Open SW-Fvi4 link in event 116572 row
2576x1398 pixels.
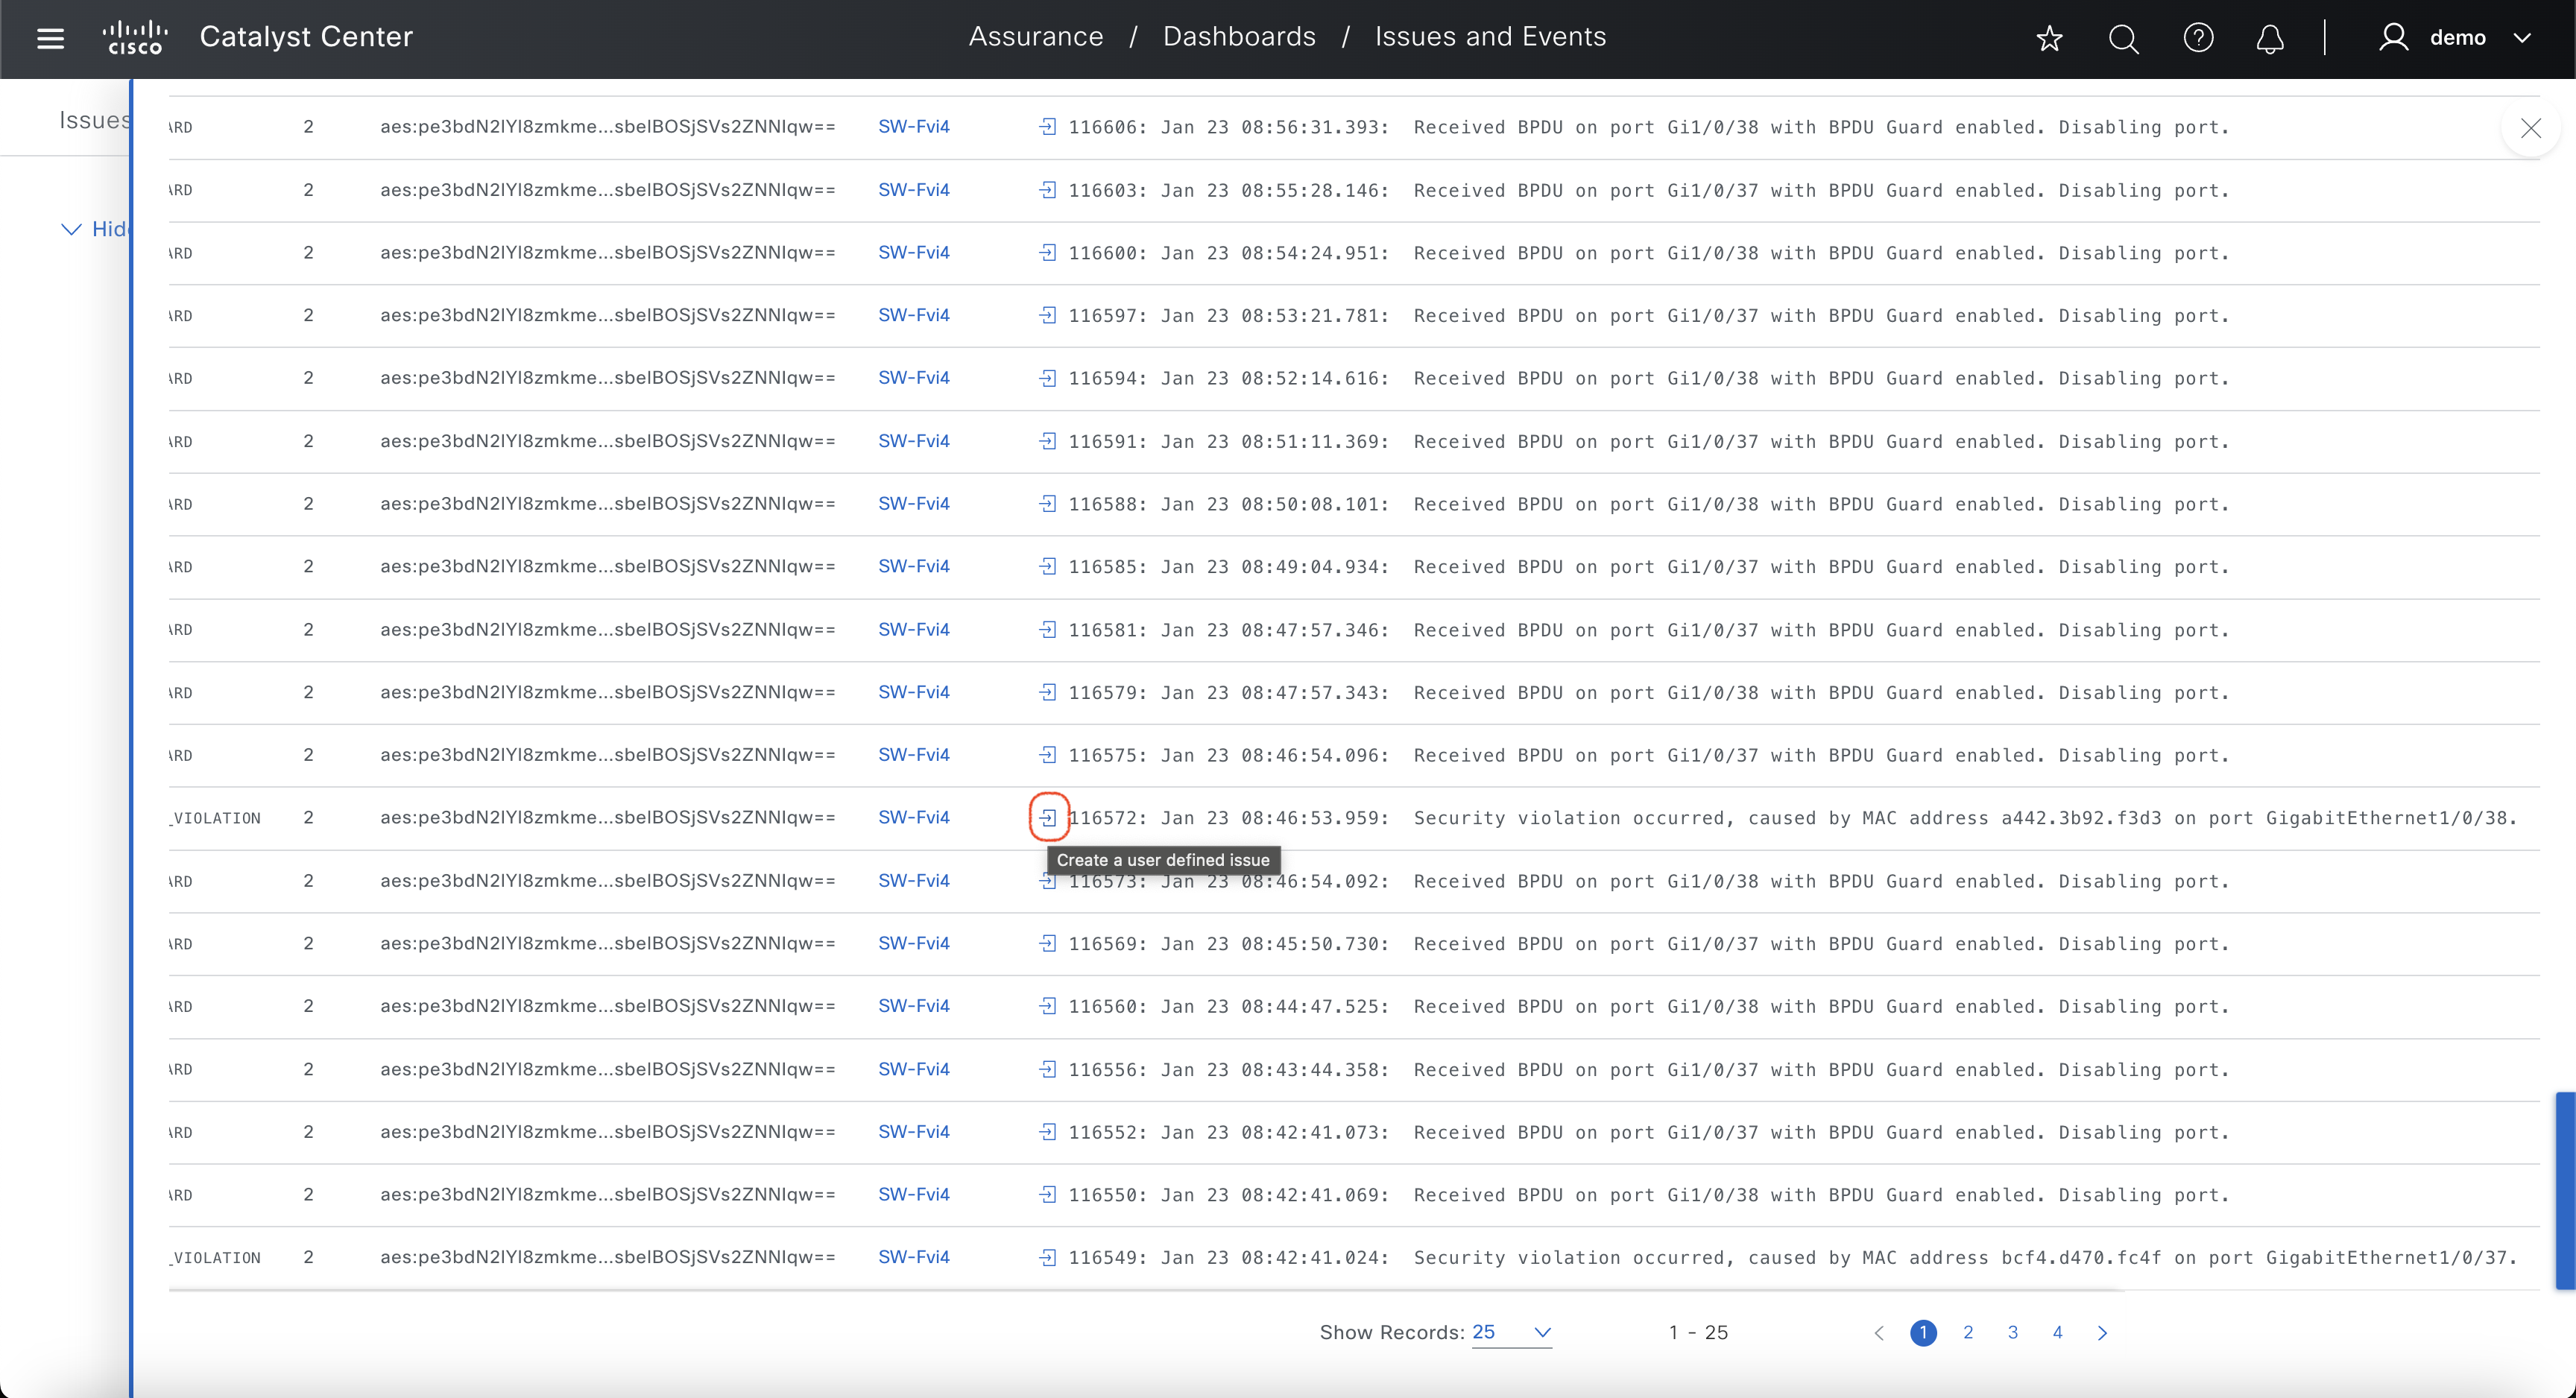[x=913, y=818]
